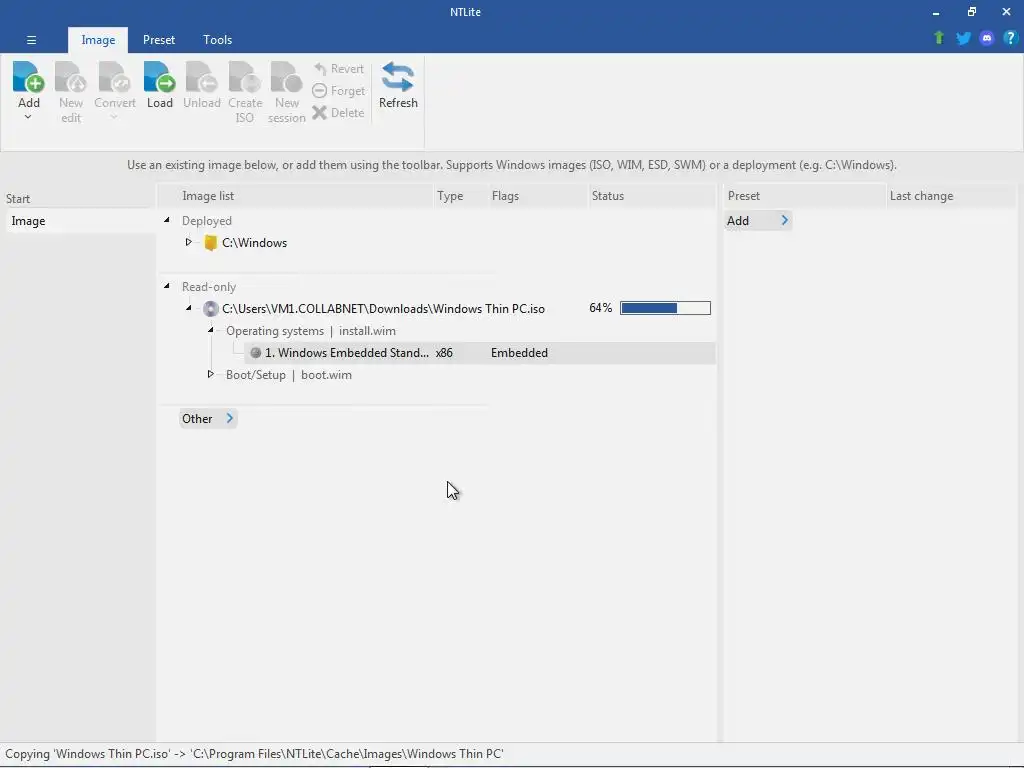The image size is (1024, 768).
Task: Select the C:\Windows folder icon
Action: (x=210, y=243)
